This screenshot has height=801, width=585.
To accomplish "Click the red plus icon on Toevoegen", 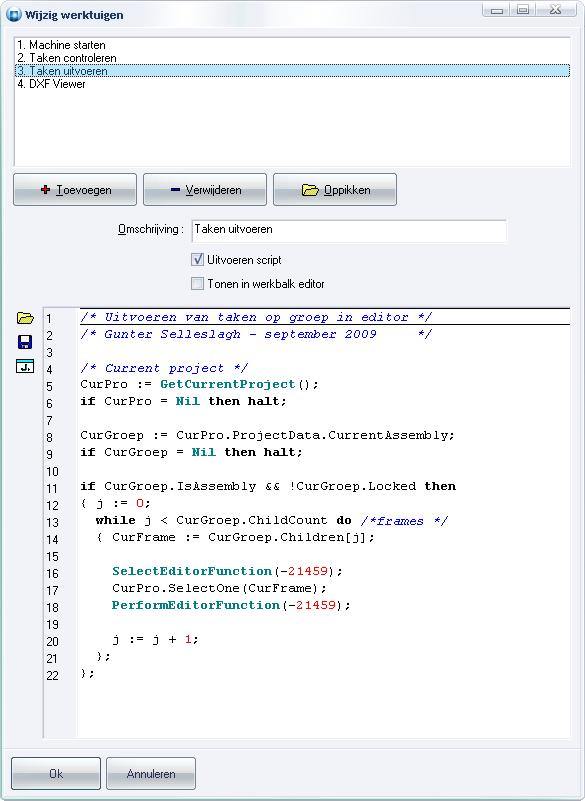I will pos(45,190).
